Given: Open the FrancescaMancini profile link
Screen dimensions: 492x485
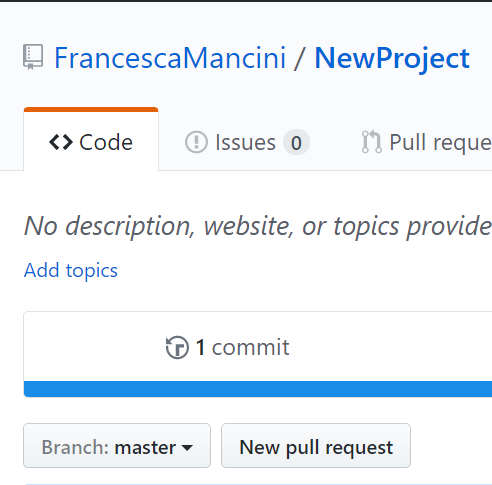Looking at the screenshot, I should click(170, 58).
